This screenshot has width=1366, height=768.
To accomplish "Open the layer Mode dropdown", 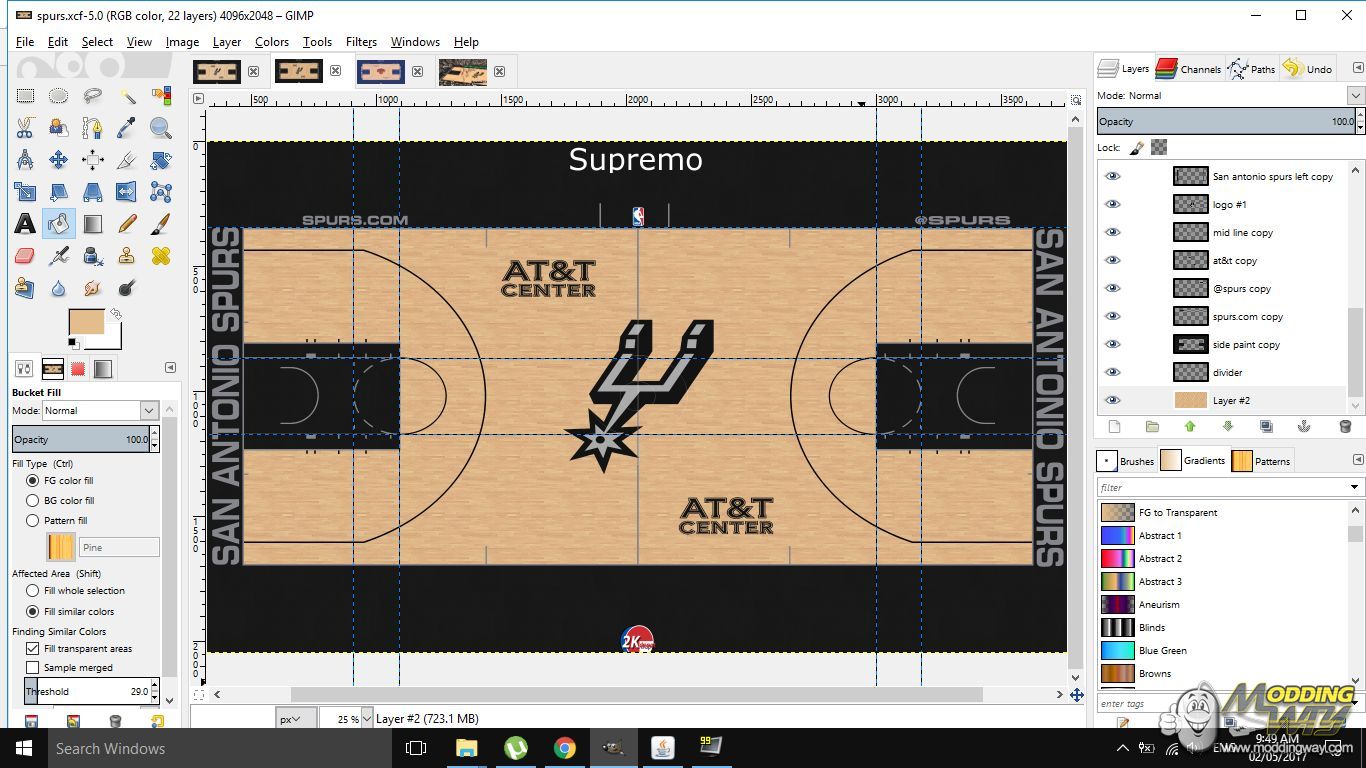I will [x=1355, y=96].
